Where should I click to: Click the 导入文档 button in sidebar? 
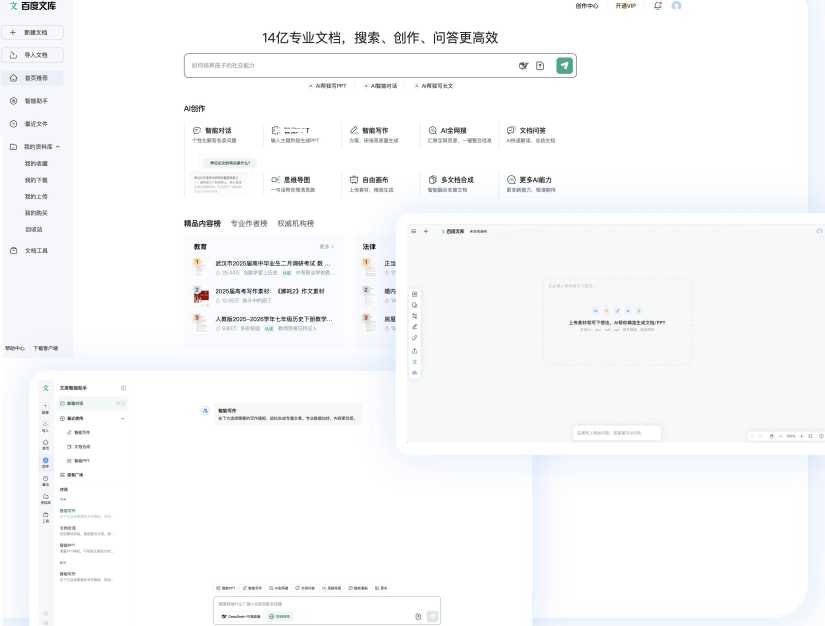tap(33, 55)
